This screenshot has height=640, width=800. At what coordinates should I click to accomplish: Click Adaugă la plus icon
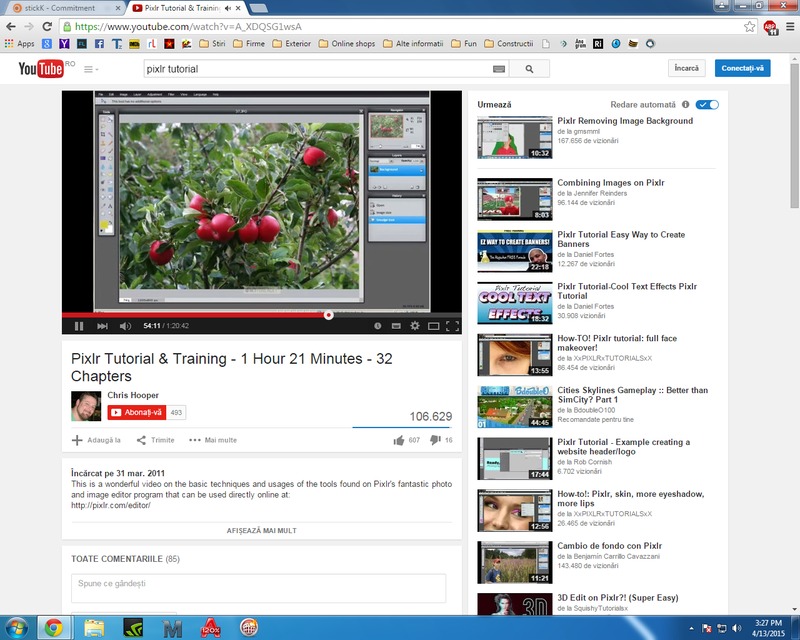click(77, 440)
